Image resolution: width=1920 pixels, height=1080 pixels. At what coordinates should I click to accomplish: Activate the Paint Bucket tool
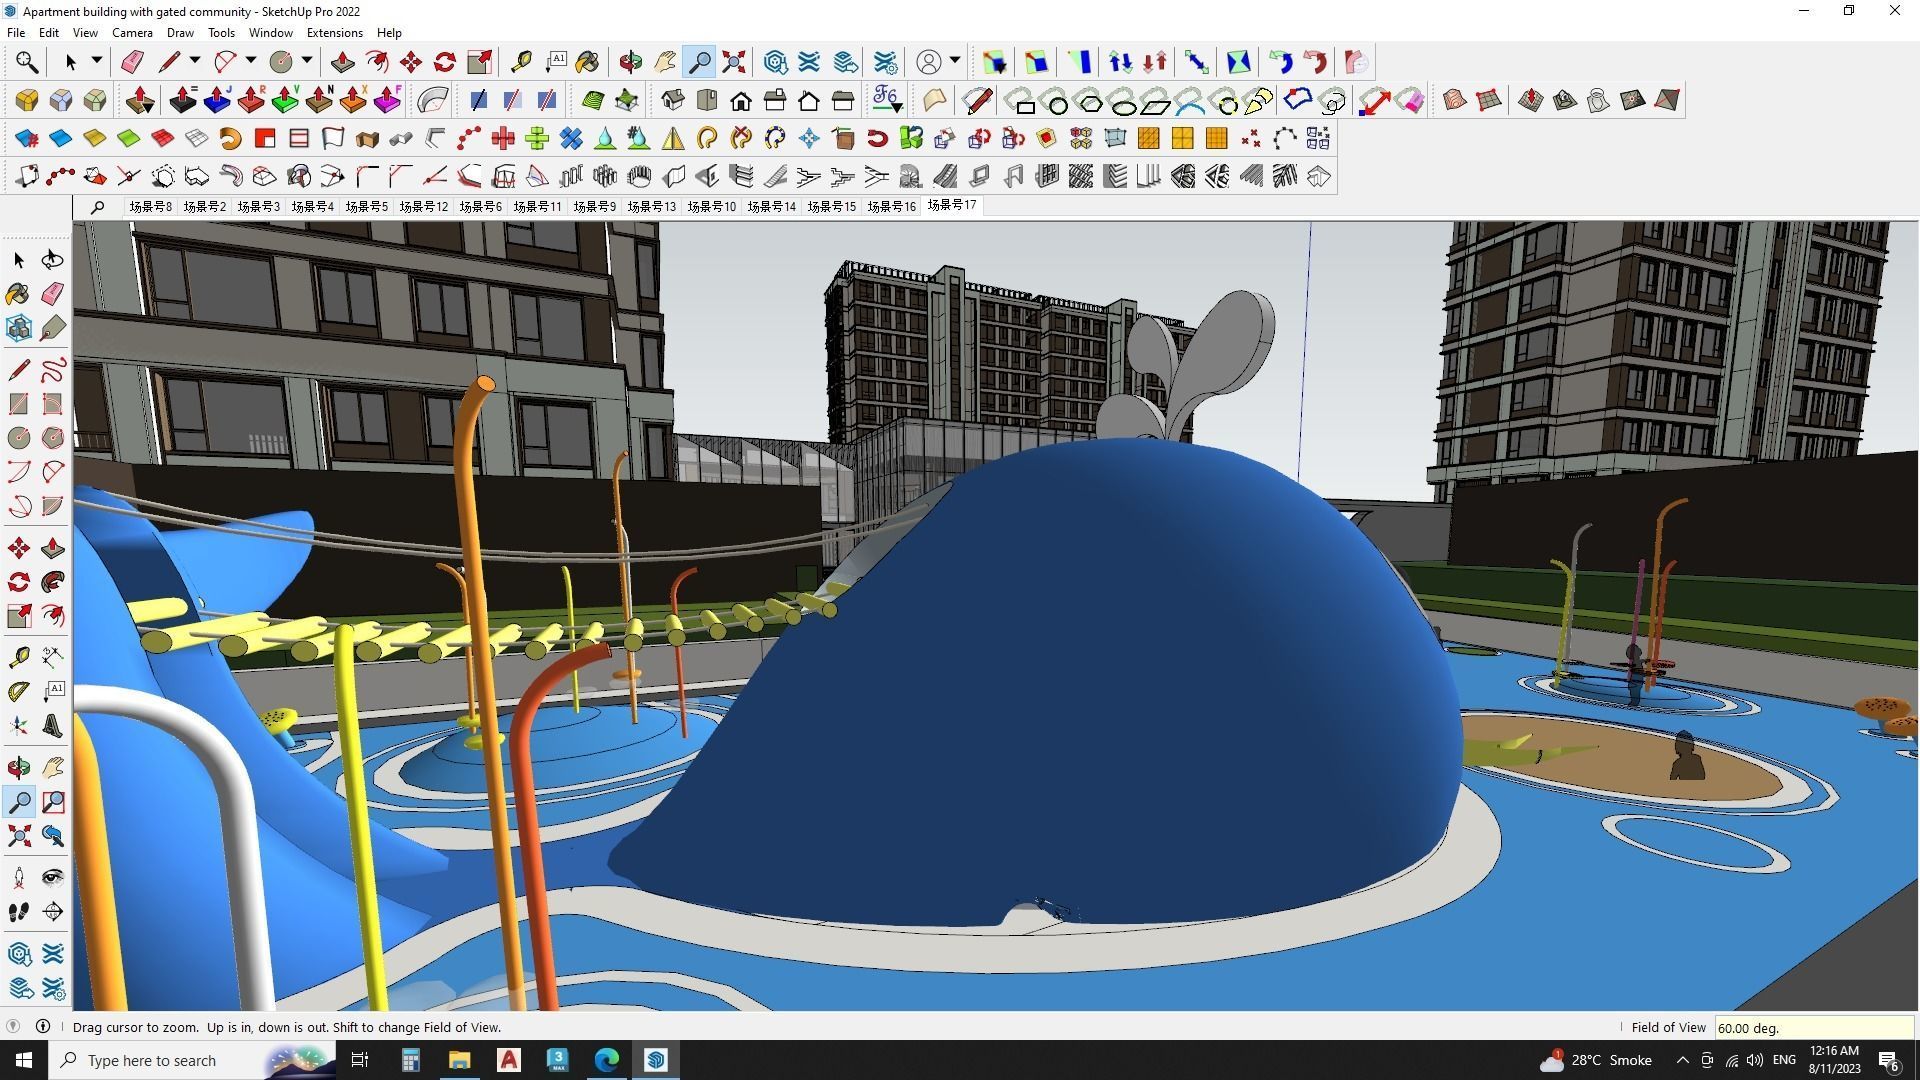(x=587, y=62)
